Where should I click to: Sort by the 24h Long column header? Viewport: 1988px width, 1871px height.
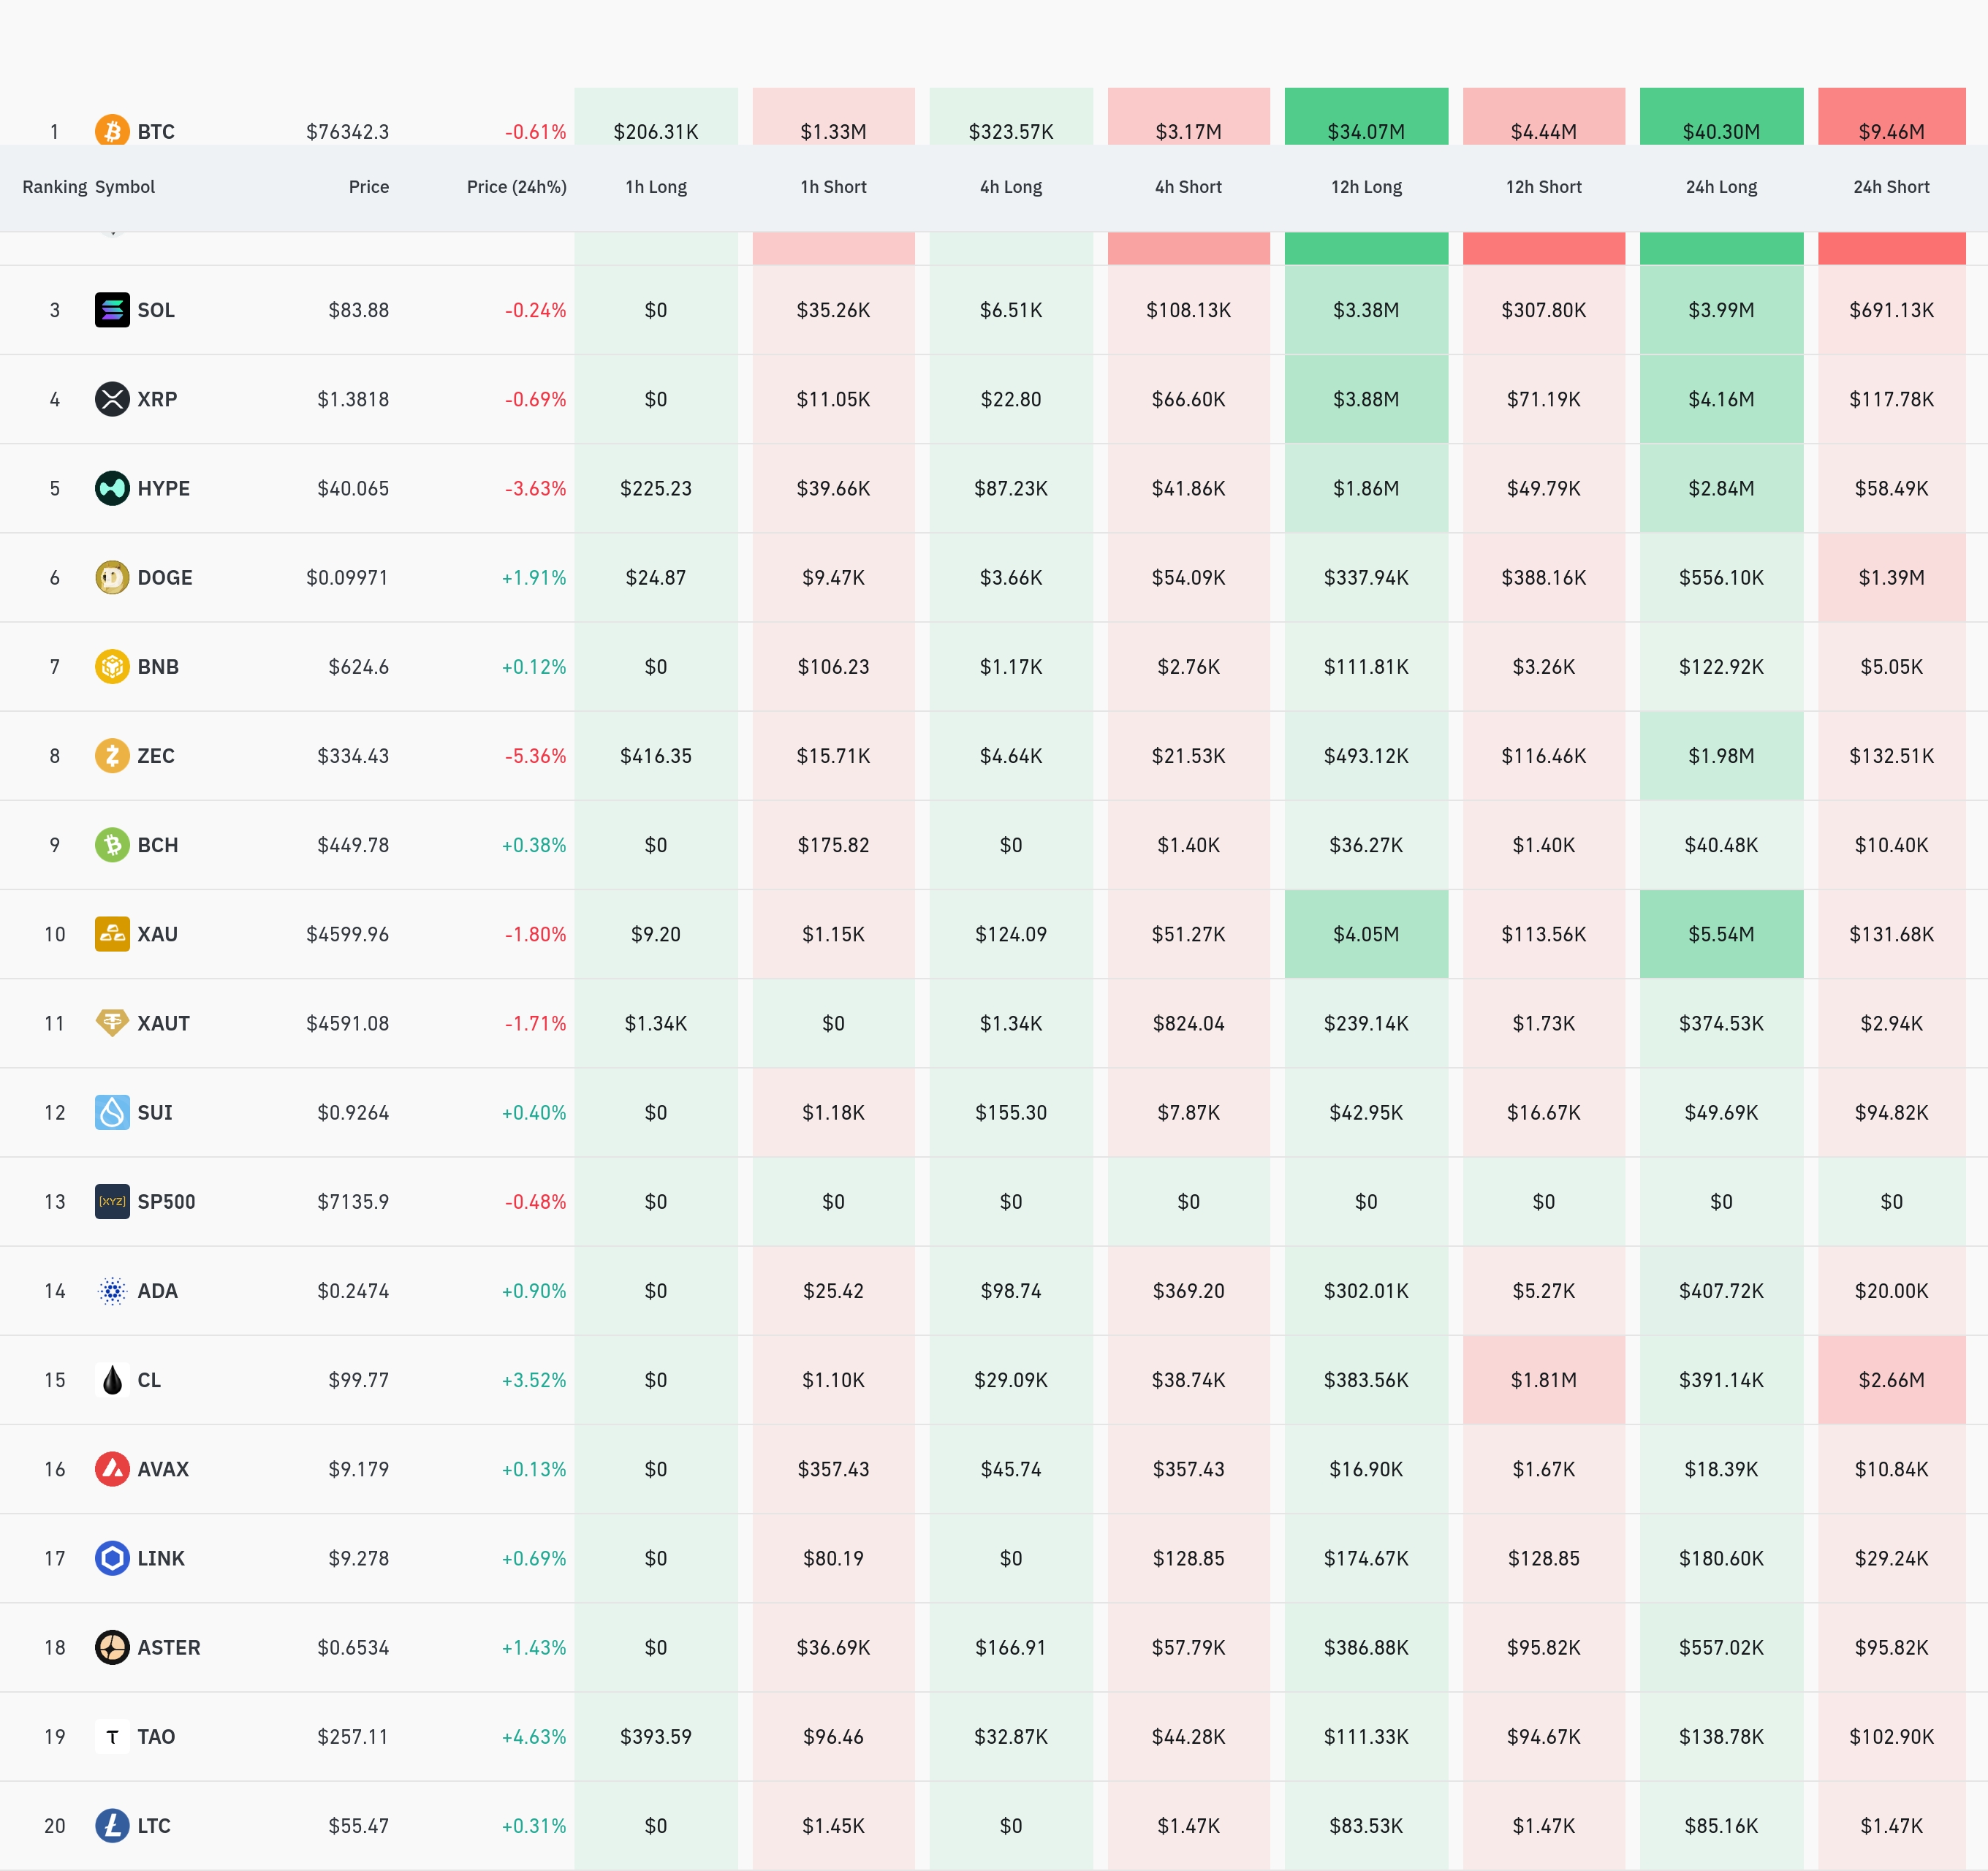point(1721,187)
